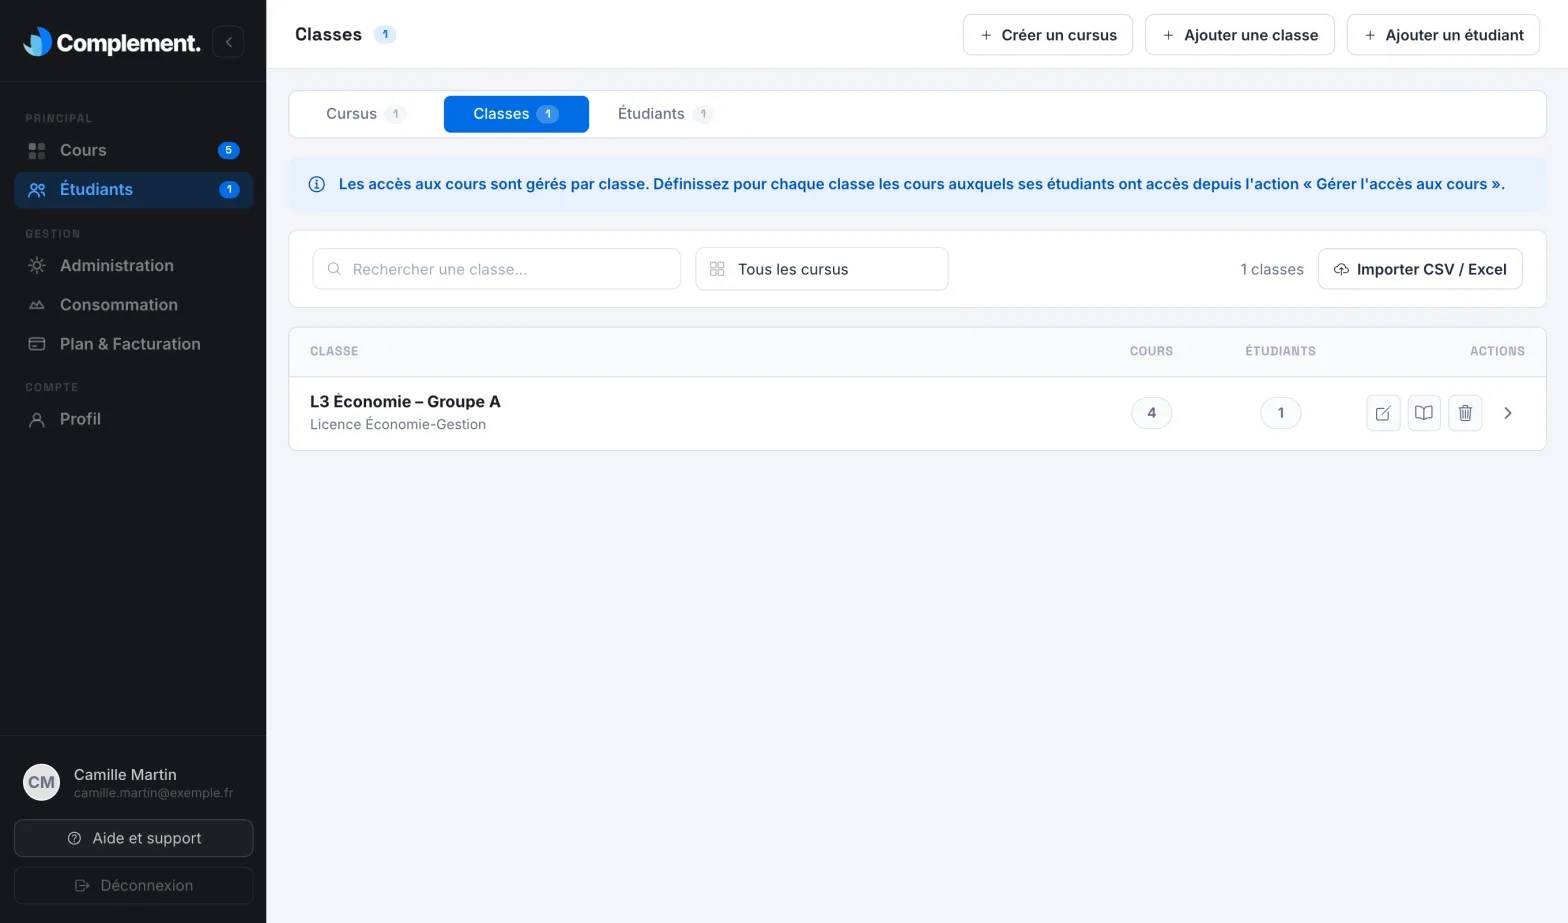1568x923 pixels.
Task: Click the CM user avatar
Action: (42, 782)
